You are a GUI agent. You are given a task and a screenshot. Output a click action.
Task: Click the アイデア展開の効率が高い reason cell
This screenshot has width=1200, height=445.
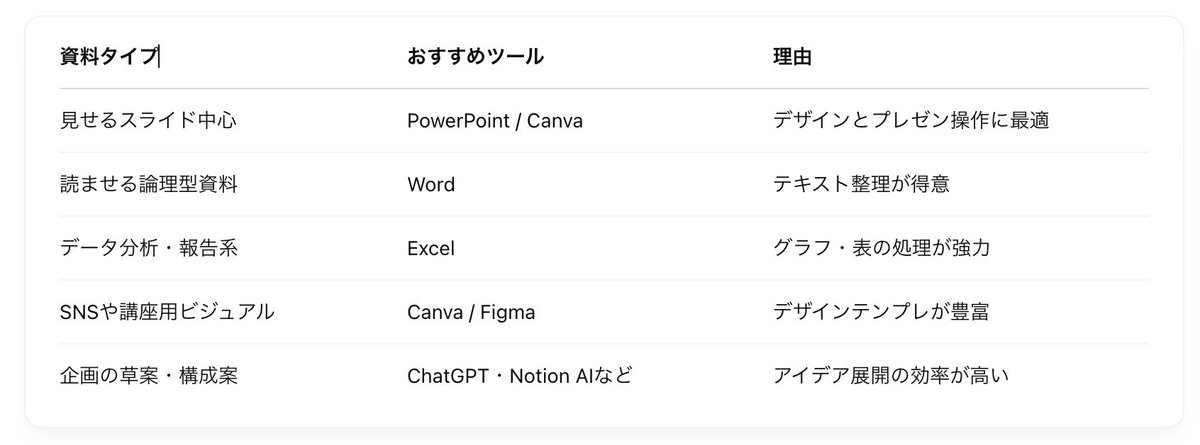click(891, 376)
